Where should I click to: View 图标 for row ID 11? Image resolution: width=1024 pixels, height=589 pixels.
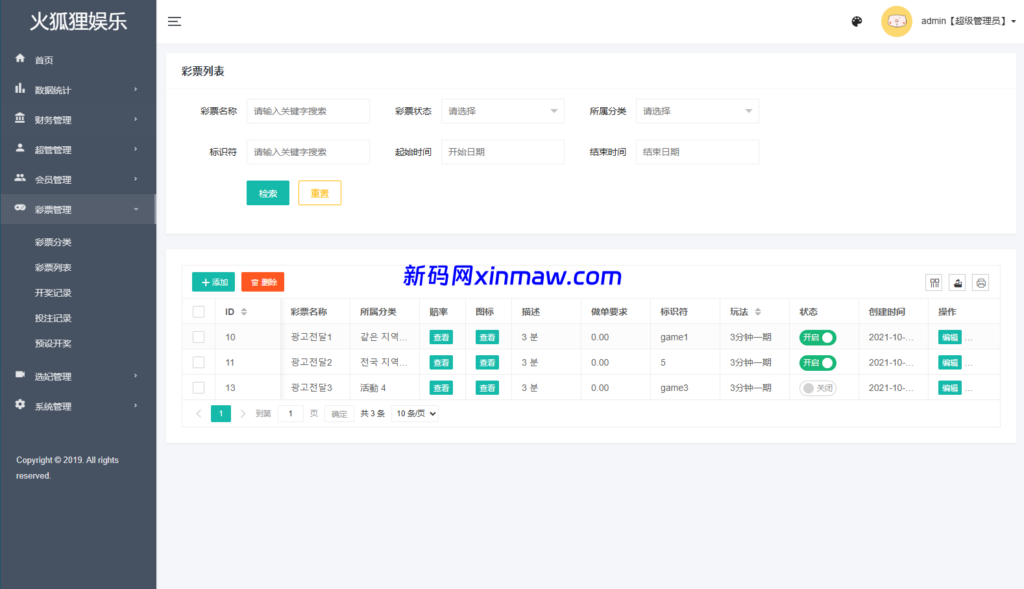coord(487,362)
